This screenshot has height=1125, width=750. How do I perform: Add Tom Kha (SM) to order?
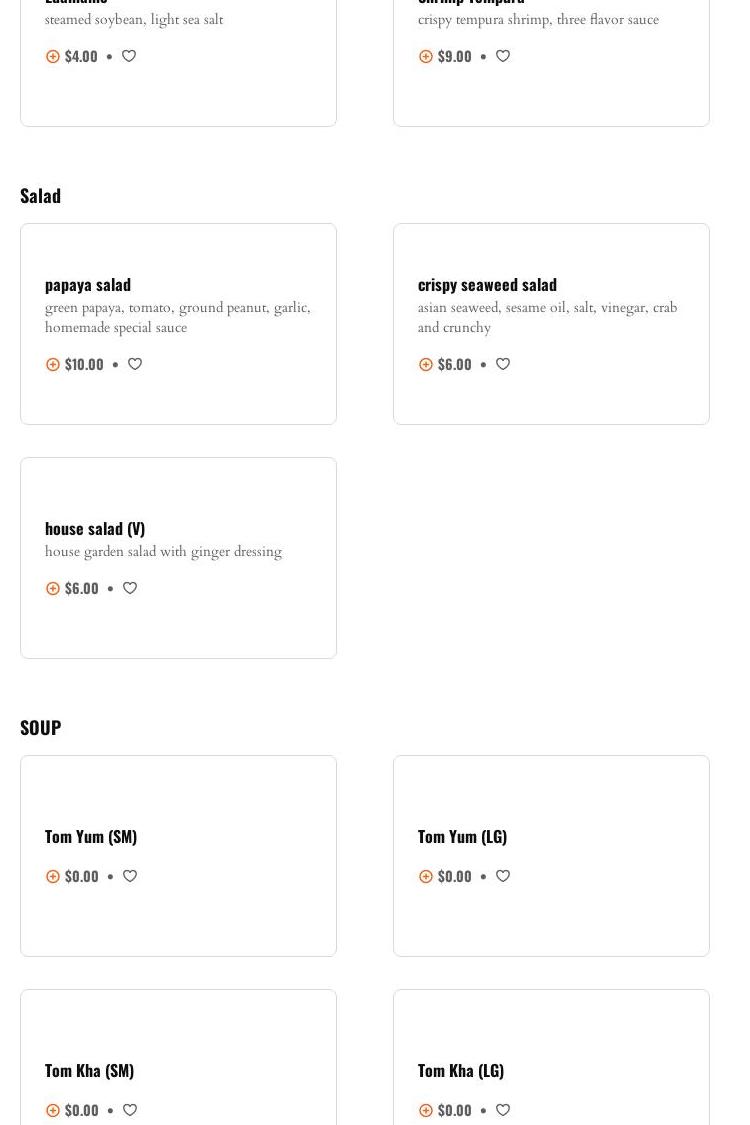click(x=53, y=1111)
